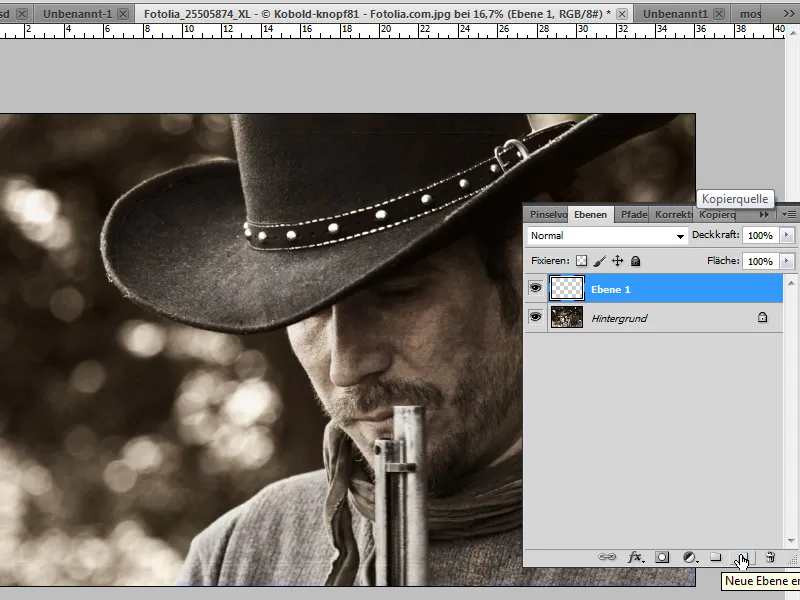Open the Ebenen panel options menu
The image size is (800, 600).
point(789,215)
